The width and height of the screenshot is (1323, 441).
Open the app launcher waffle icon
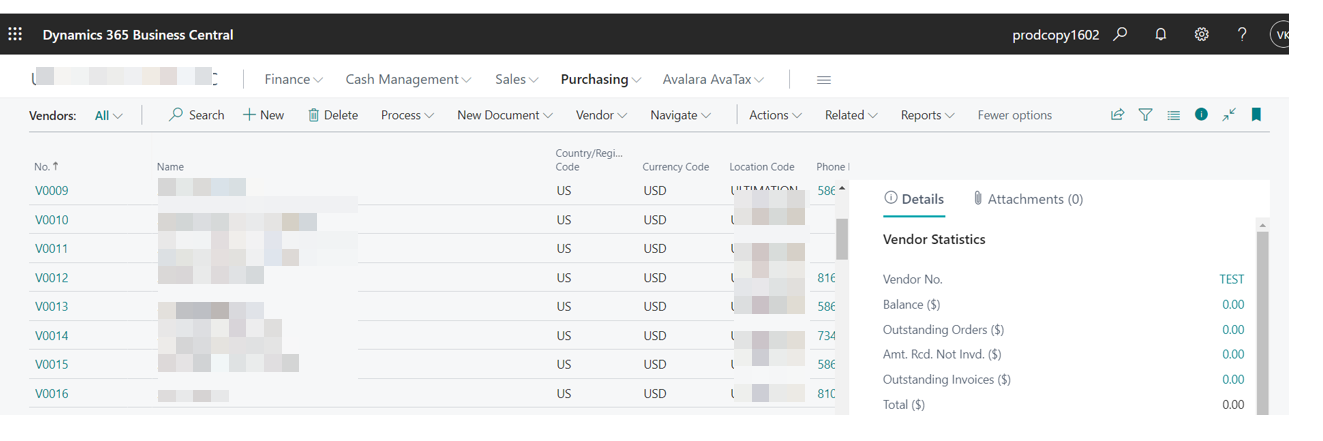tap(15, 34)
